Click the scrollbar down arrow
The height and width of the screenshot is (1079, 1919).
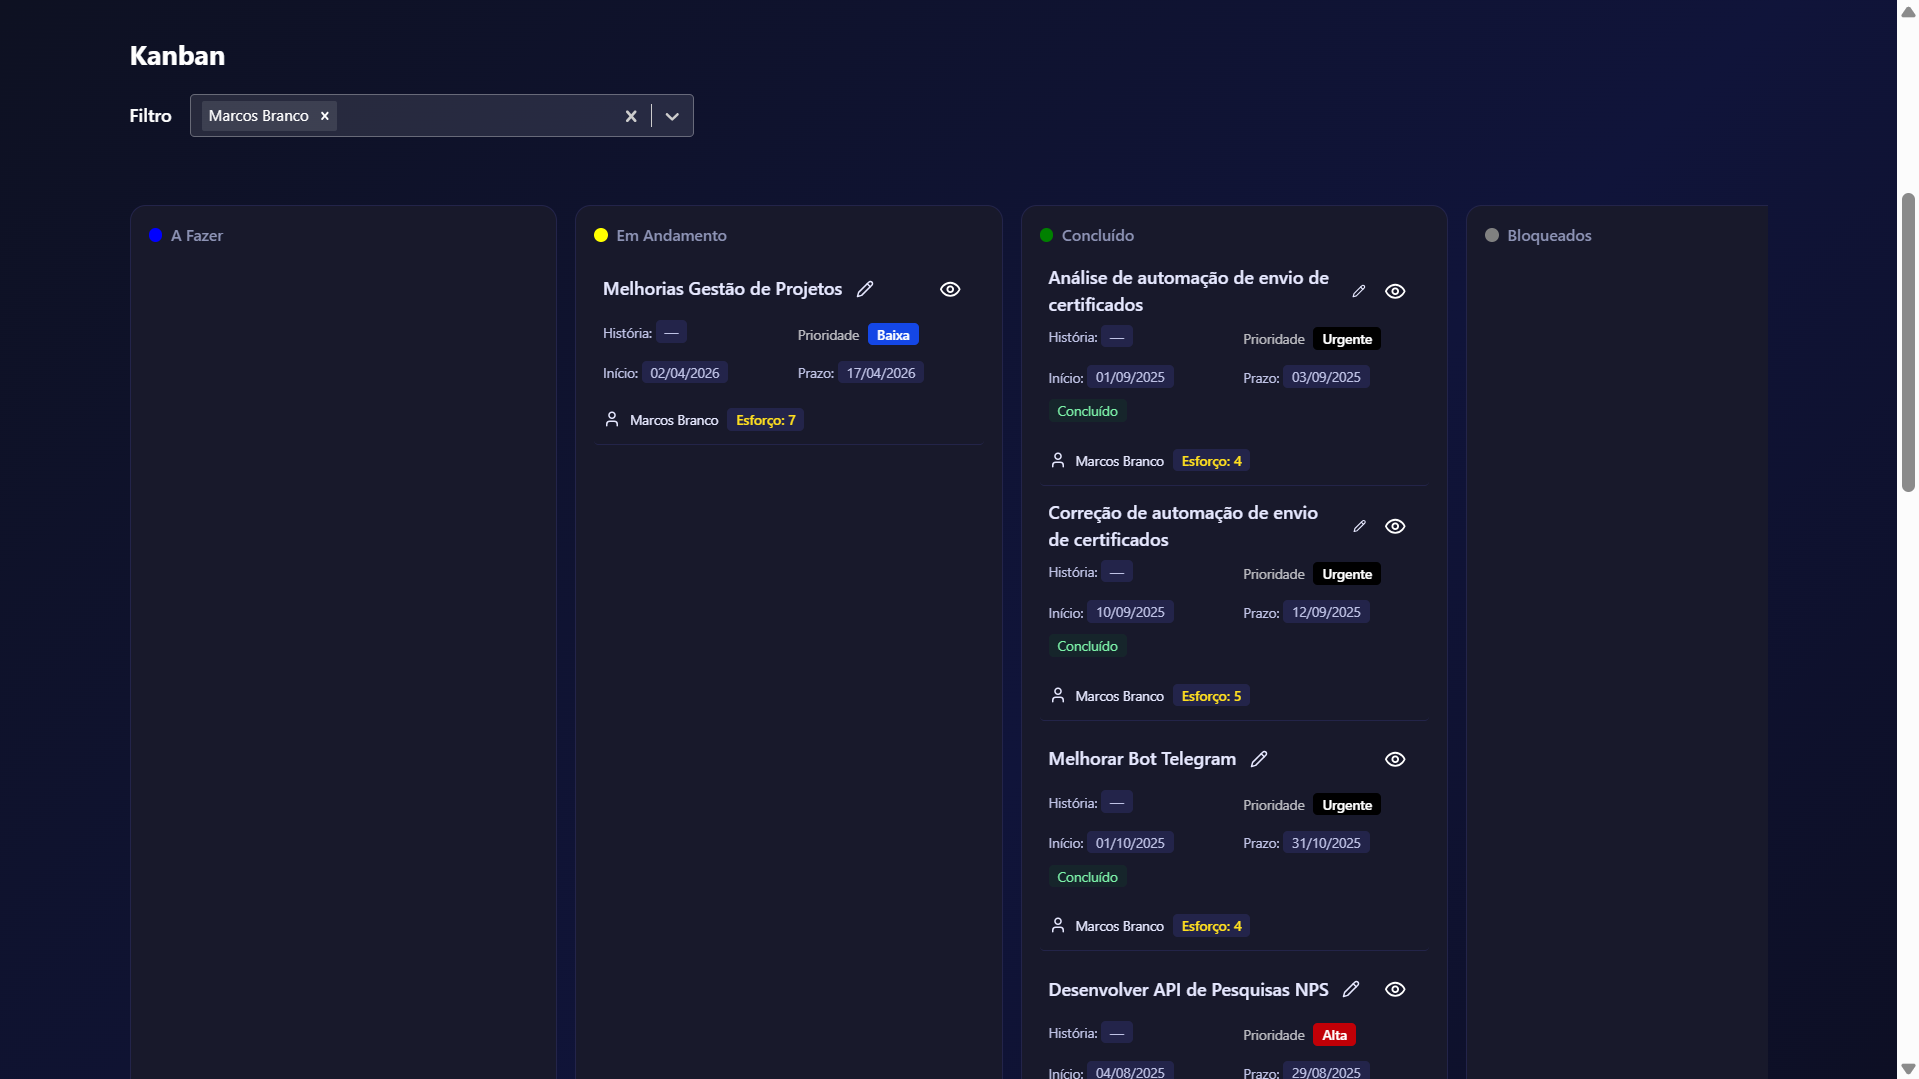(1908, 1069)
